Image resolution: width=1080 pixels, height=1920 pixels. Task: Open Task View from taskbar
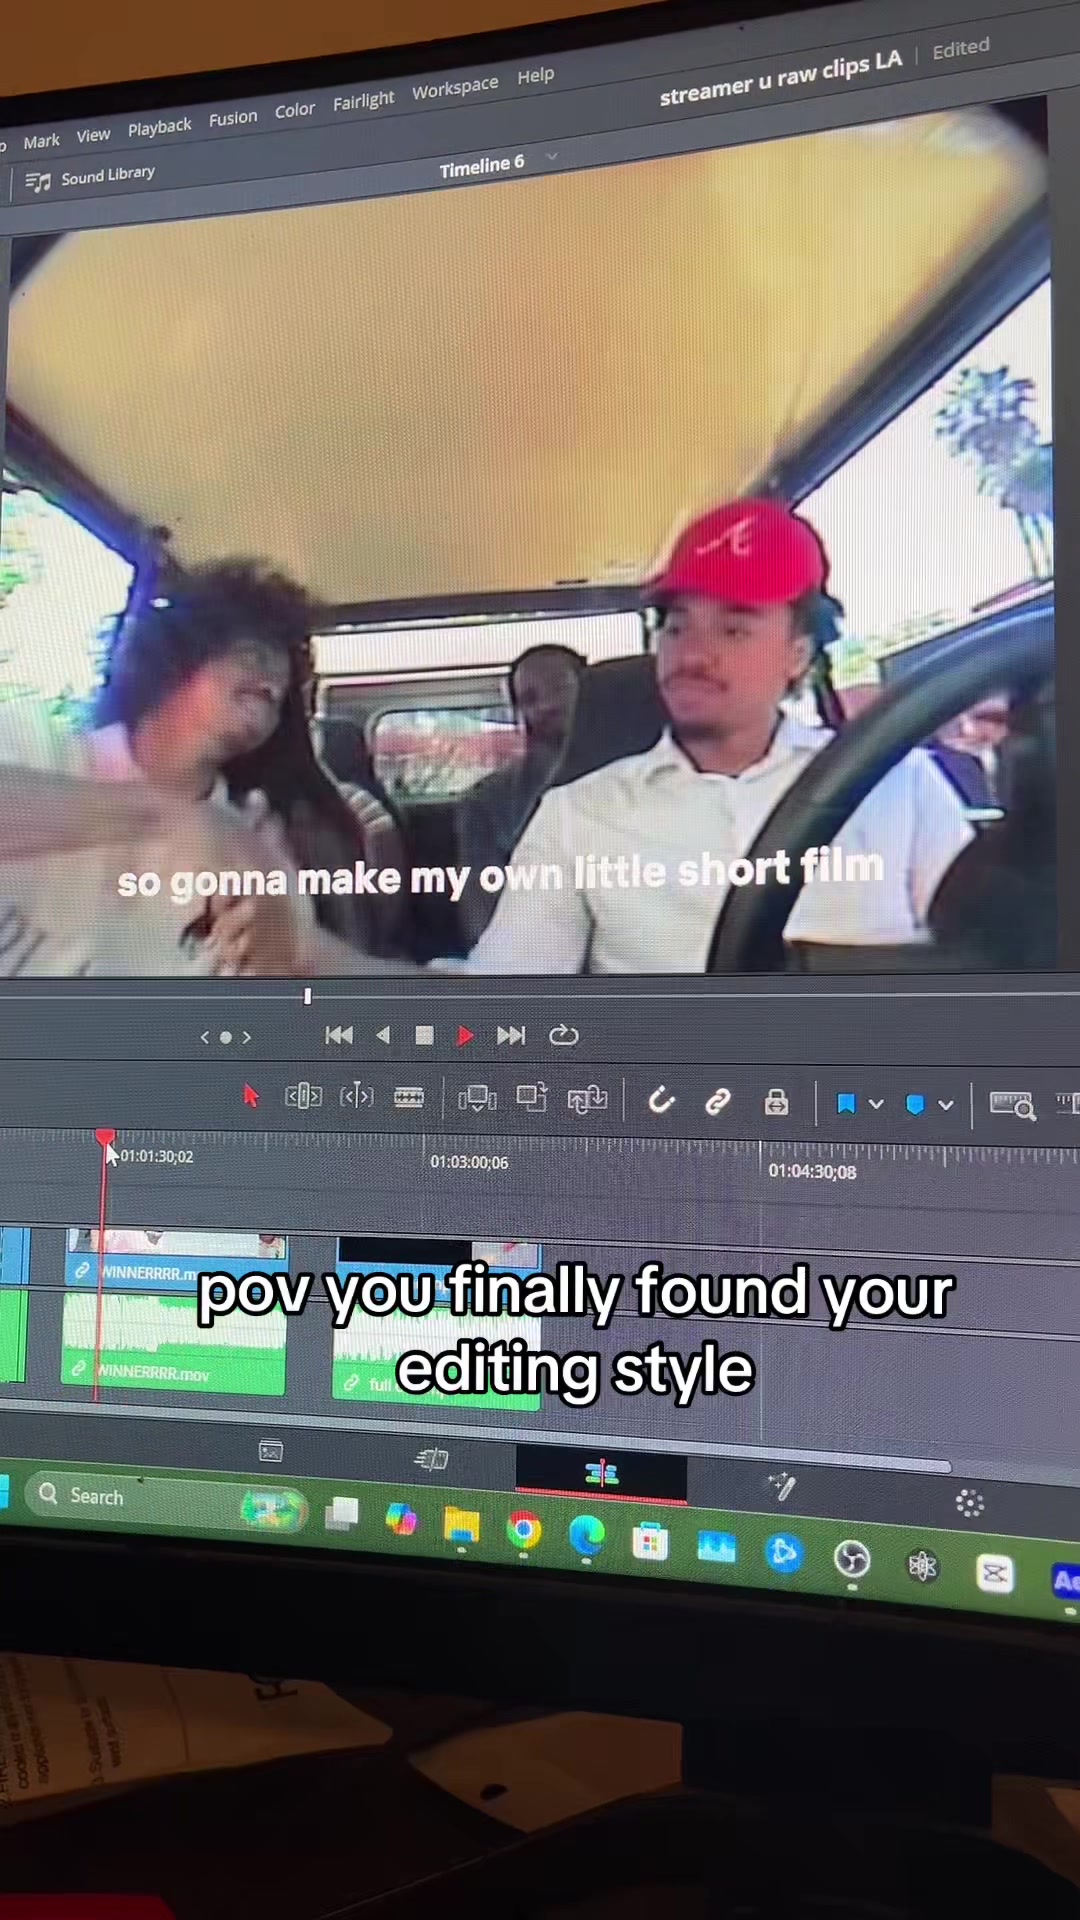tap(342, 1514)
